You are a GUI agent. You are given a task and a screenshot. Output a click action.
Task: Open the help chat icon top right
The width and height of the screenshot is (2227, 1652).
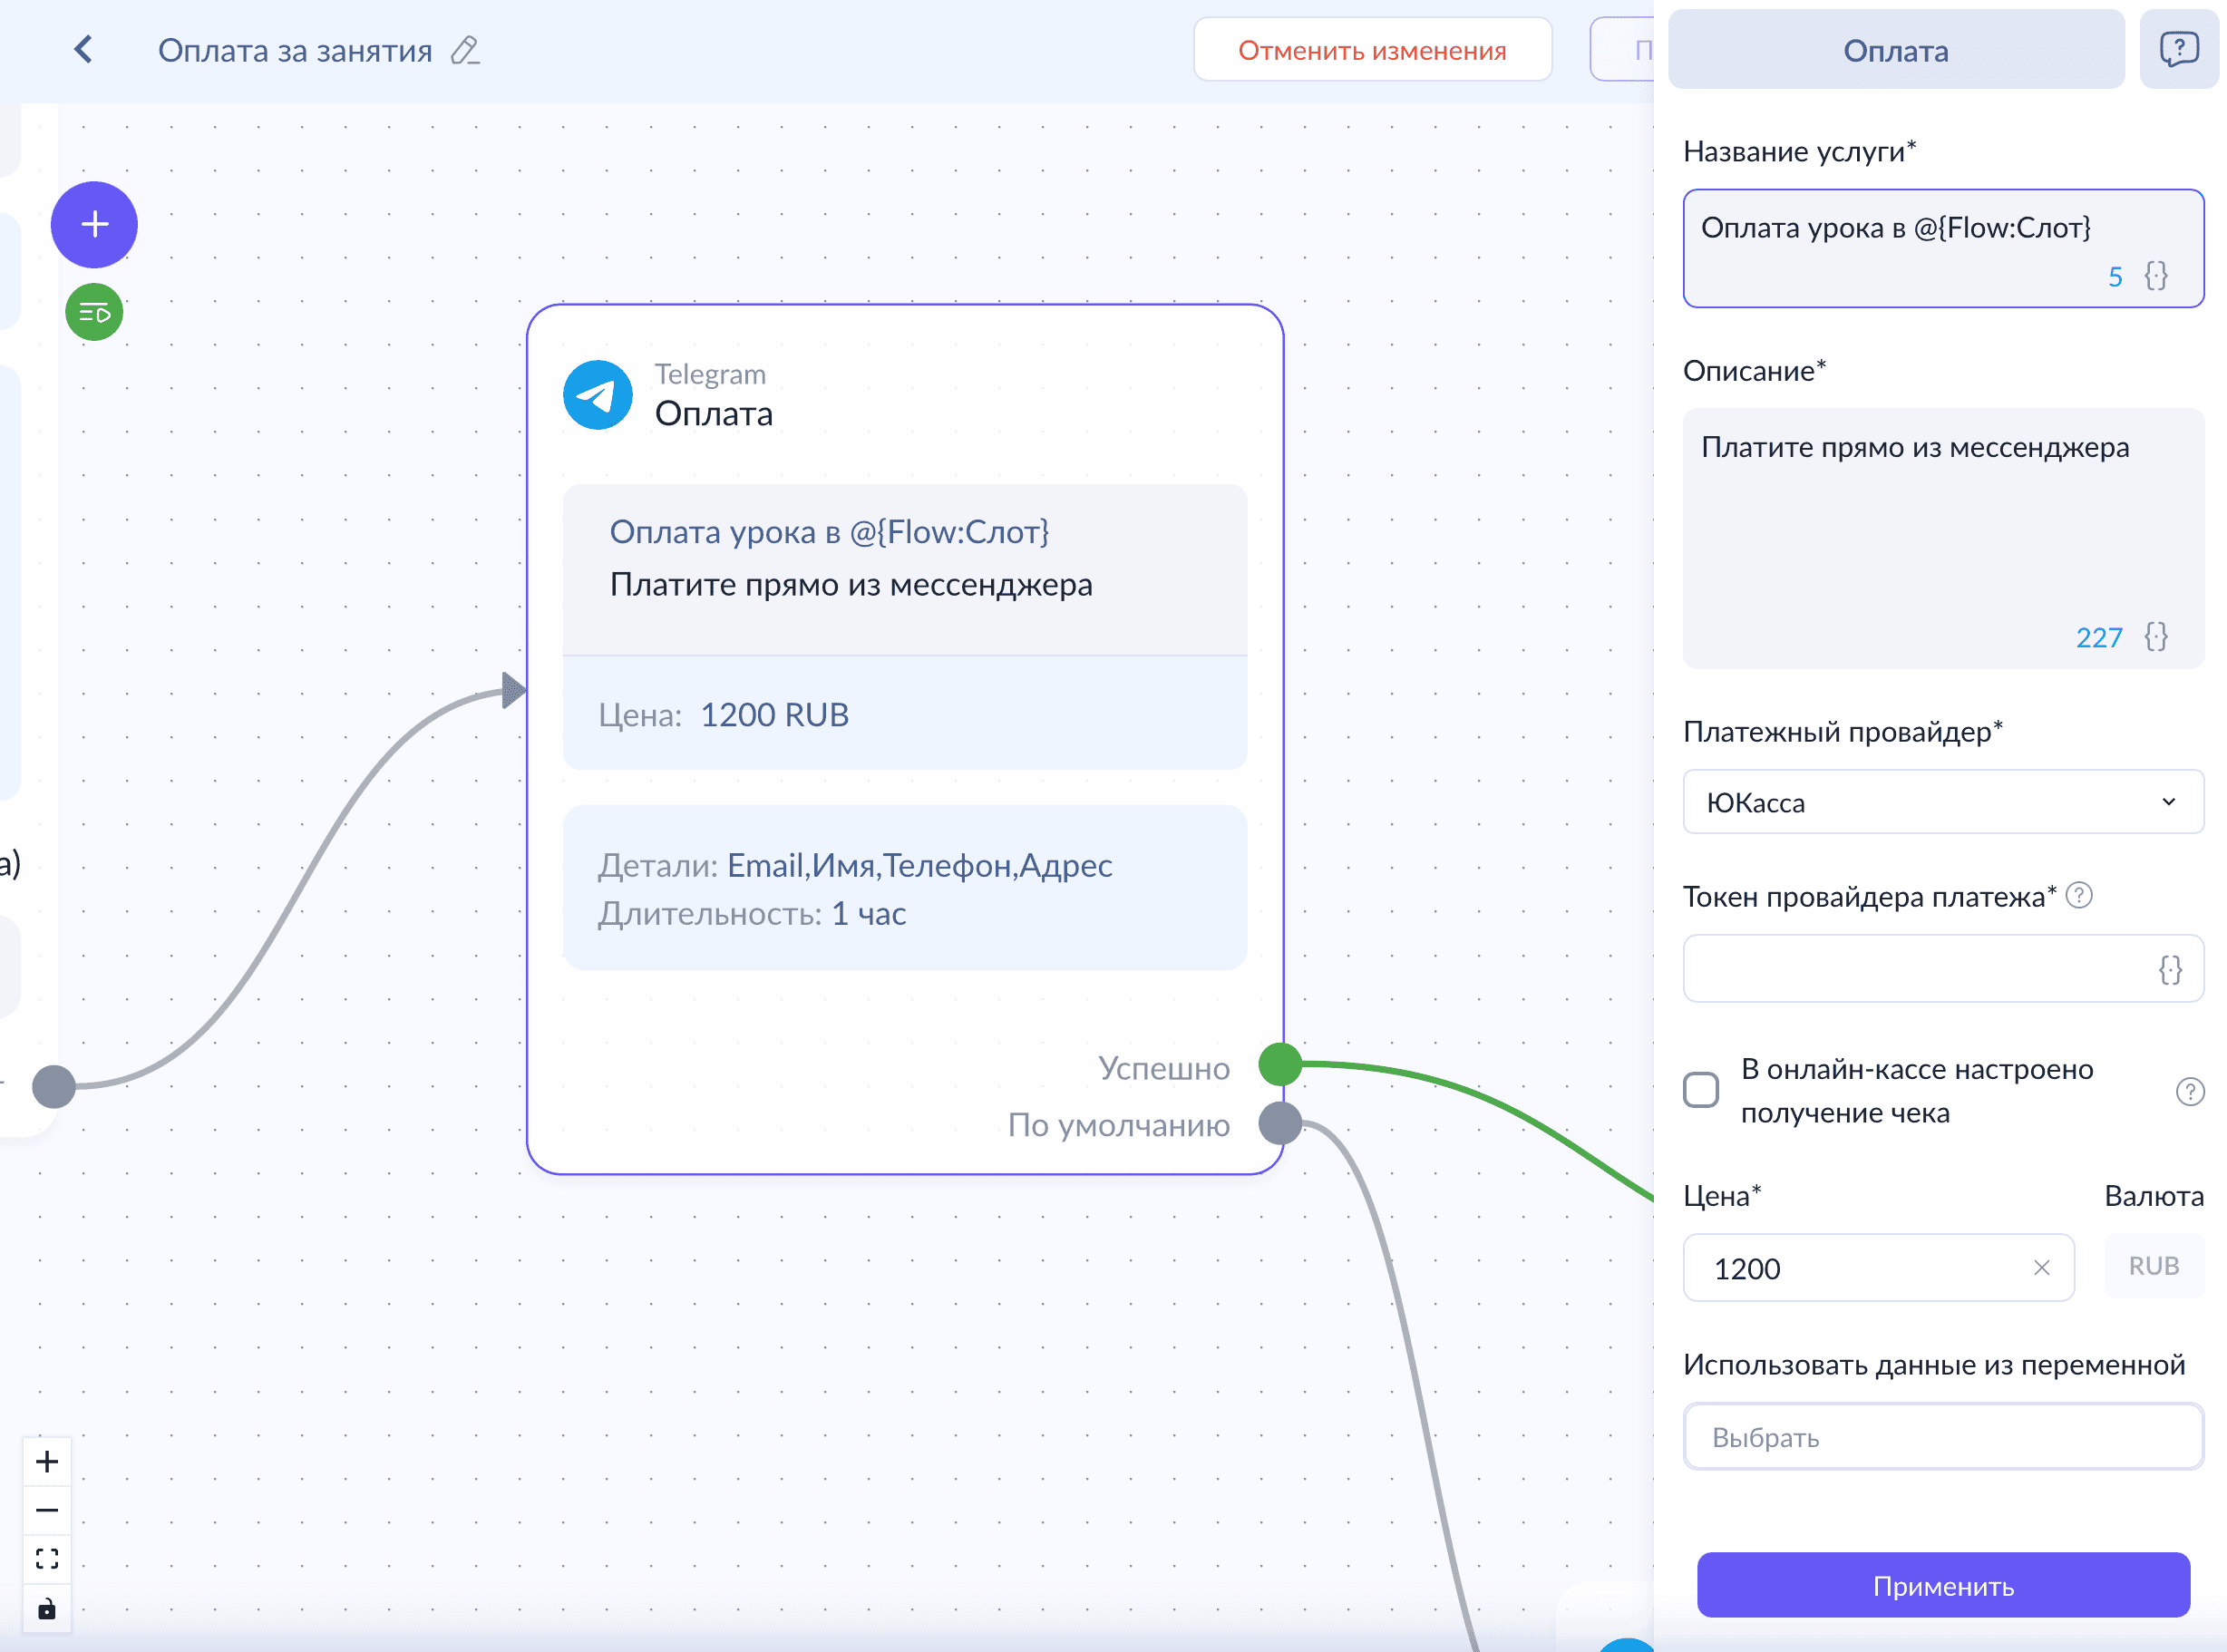(2179, 50)
